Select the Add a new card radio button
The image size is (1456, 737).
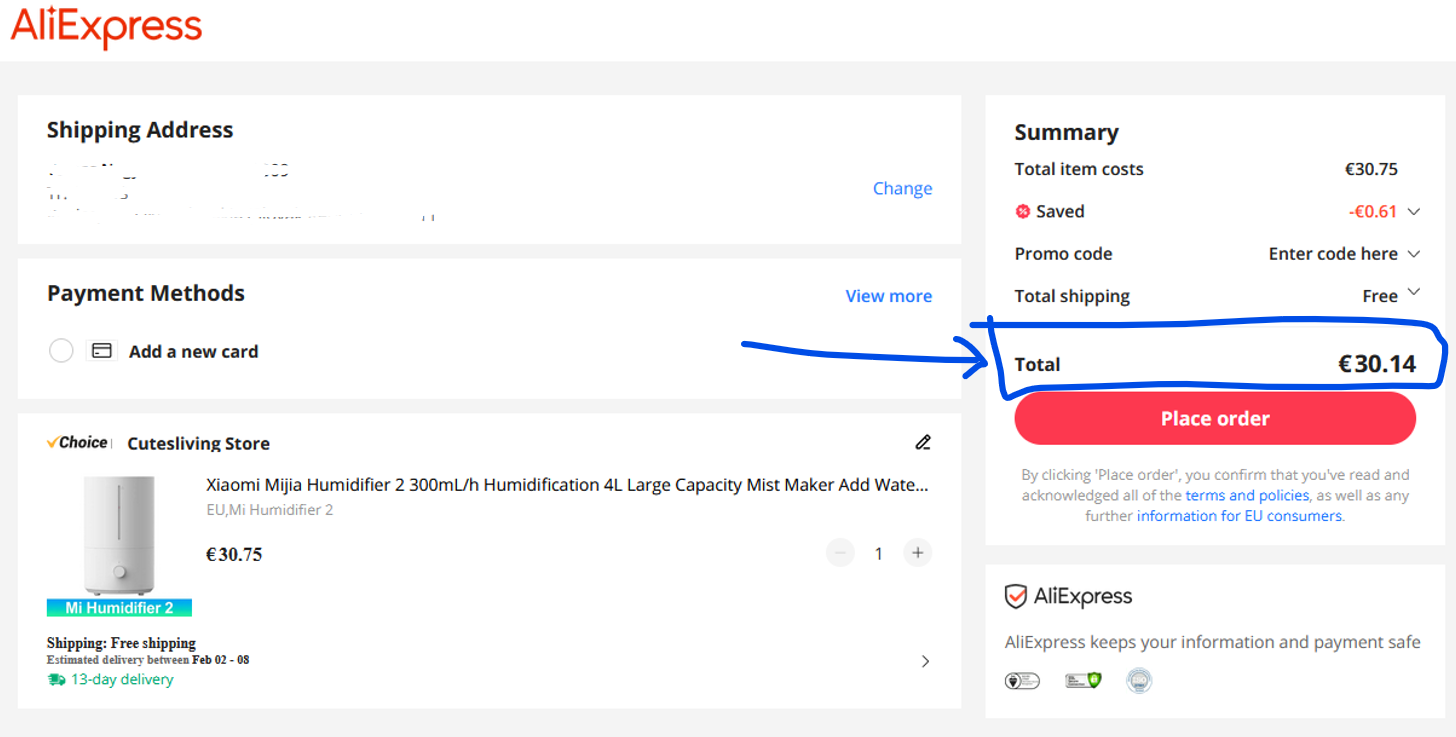pyautogui.click(x=61, y=351)
